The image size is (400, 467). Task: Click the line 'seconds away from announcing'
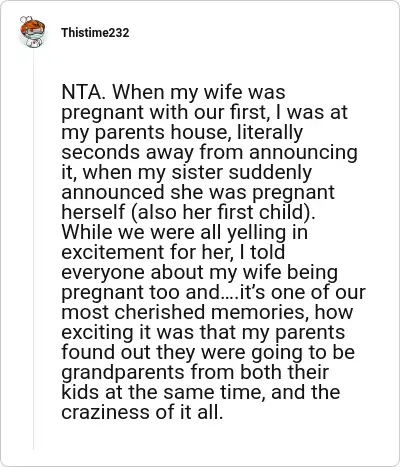[209, 152]
